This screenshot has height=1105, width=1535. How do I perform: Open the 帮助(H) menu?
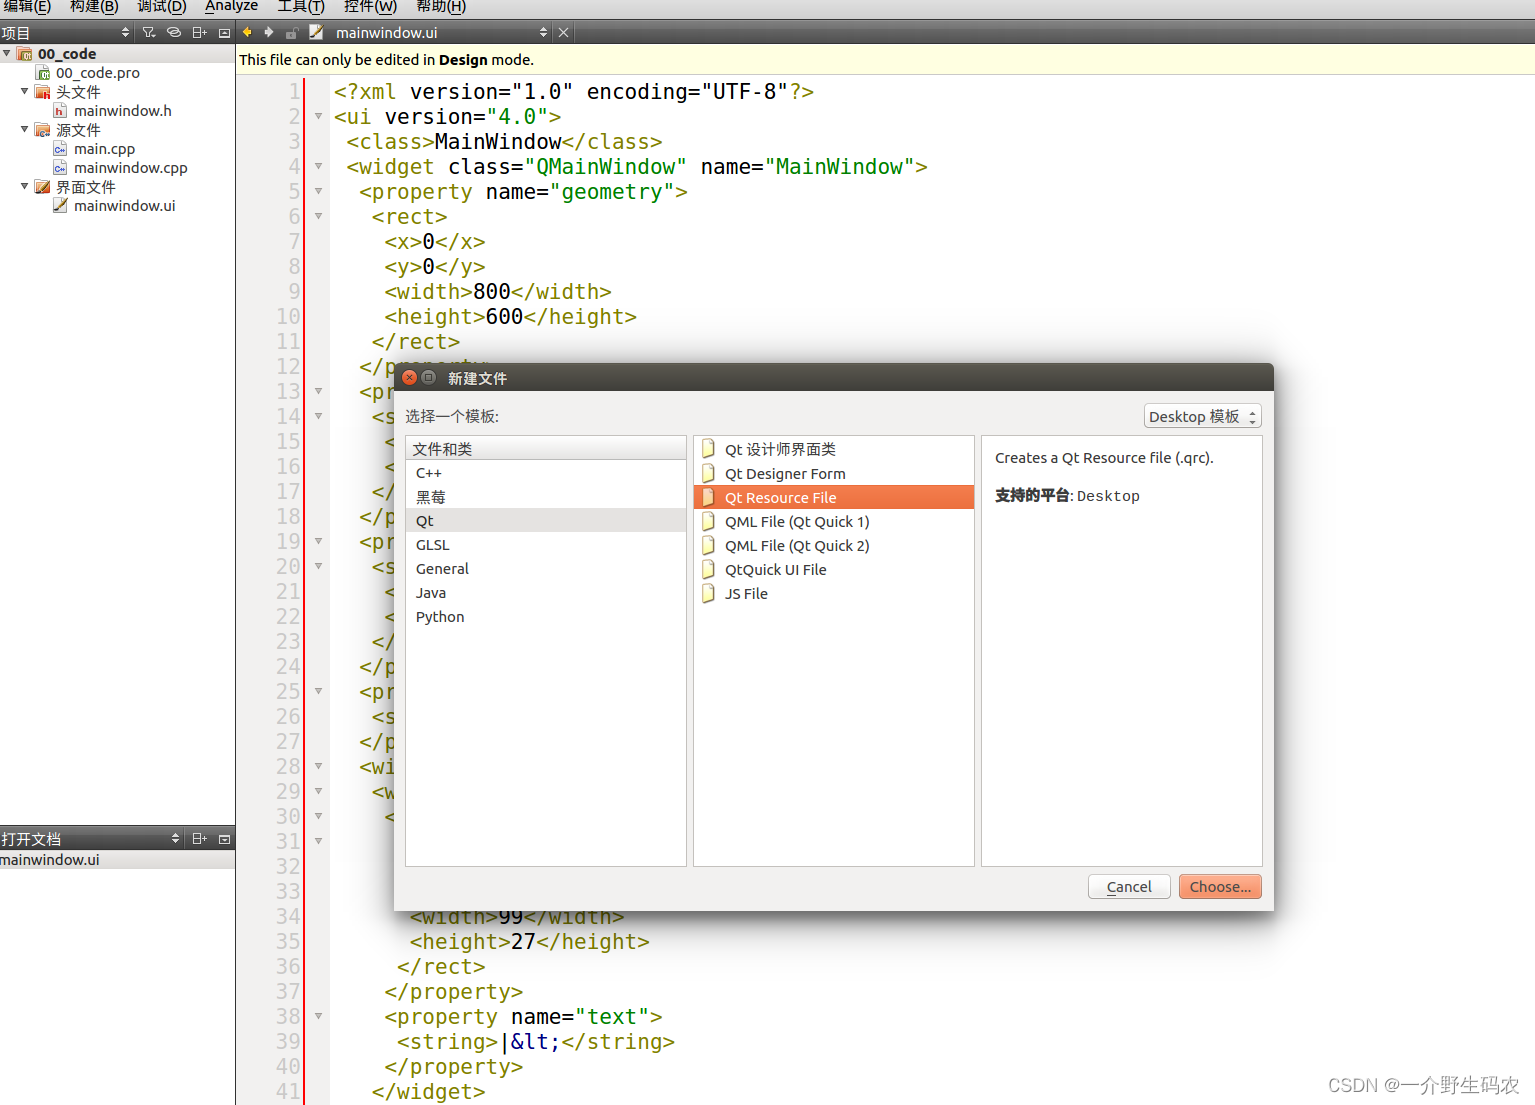[x=441, y=6]
